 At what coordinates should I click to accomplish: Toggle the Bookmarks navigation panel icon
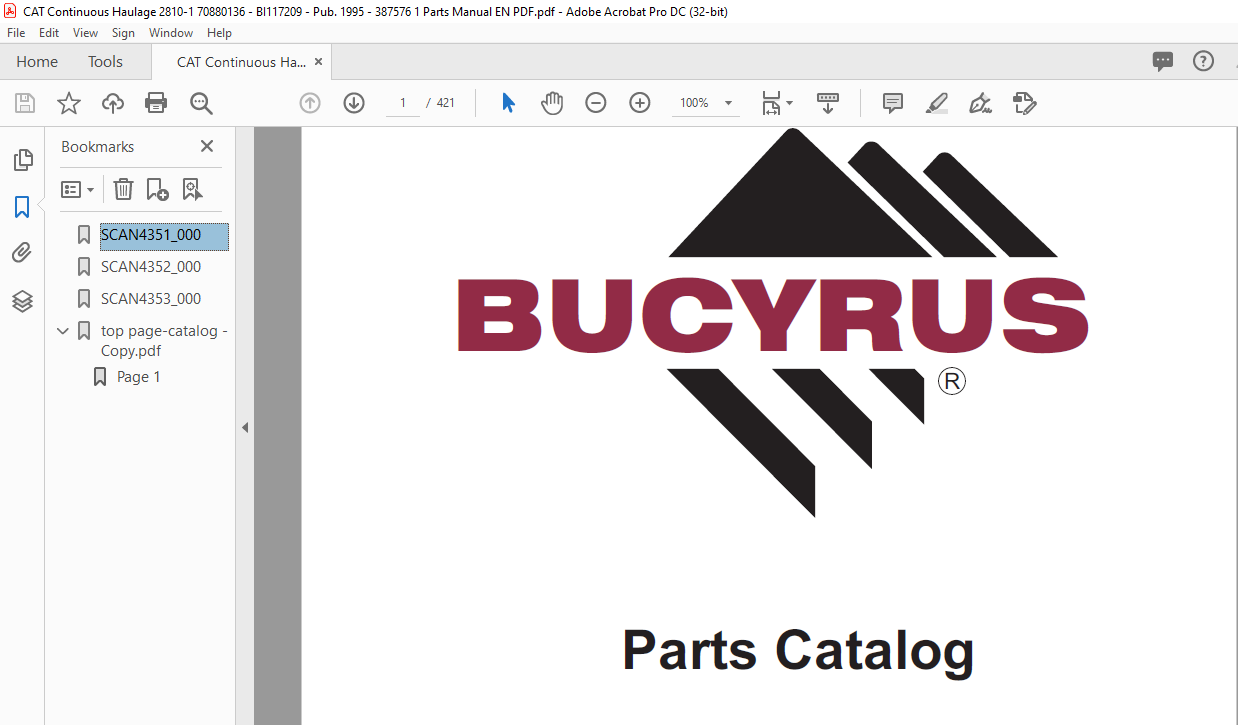coord(22,207)
